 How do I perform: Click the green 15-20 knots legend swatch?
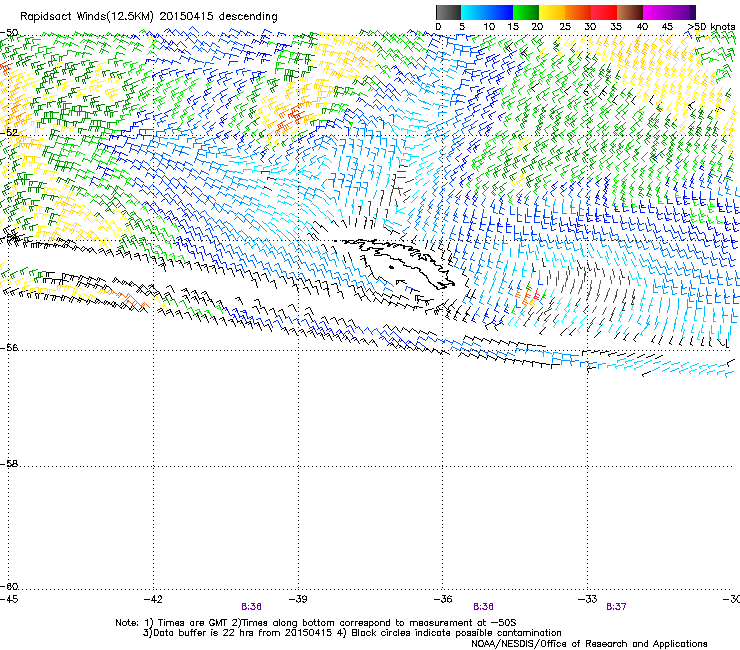tap(526, 12)
